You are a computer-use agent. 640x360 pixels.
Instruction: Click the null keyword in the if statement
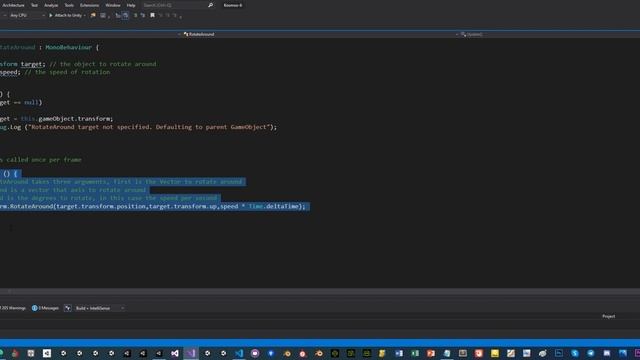pos(31,102)
